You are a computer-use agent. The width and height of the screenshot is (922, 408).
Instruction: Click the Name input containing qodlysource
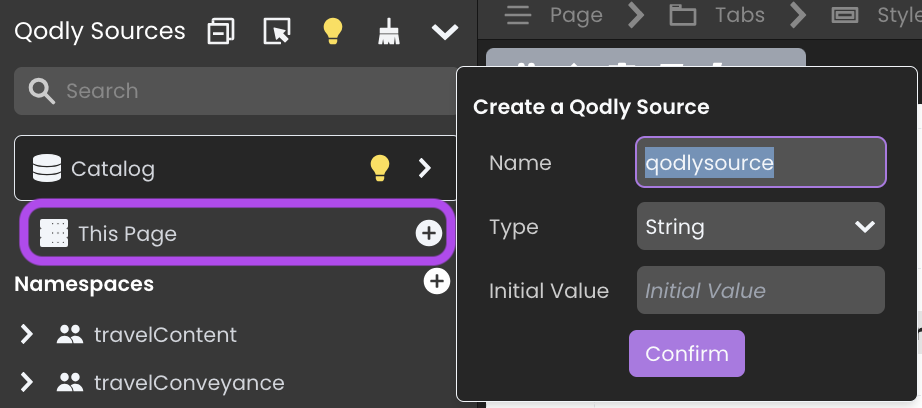point(761,162)
